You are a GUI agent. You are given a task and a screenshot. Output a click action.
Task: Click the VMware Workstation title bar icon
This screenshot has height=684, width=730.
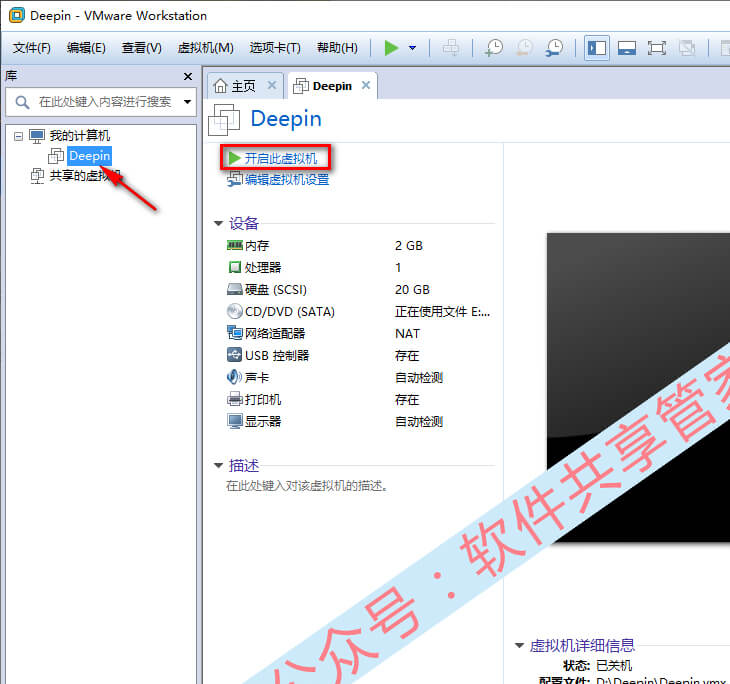(17, 15)
